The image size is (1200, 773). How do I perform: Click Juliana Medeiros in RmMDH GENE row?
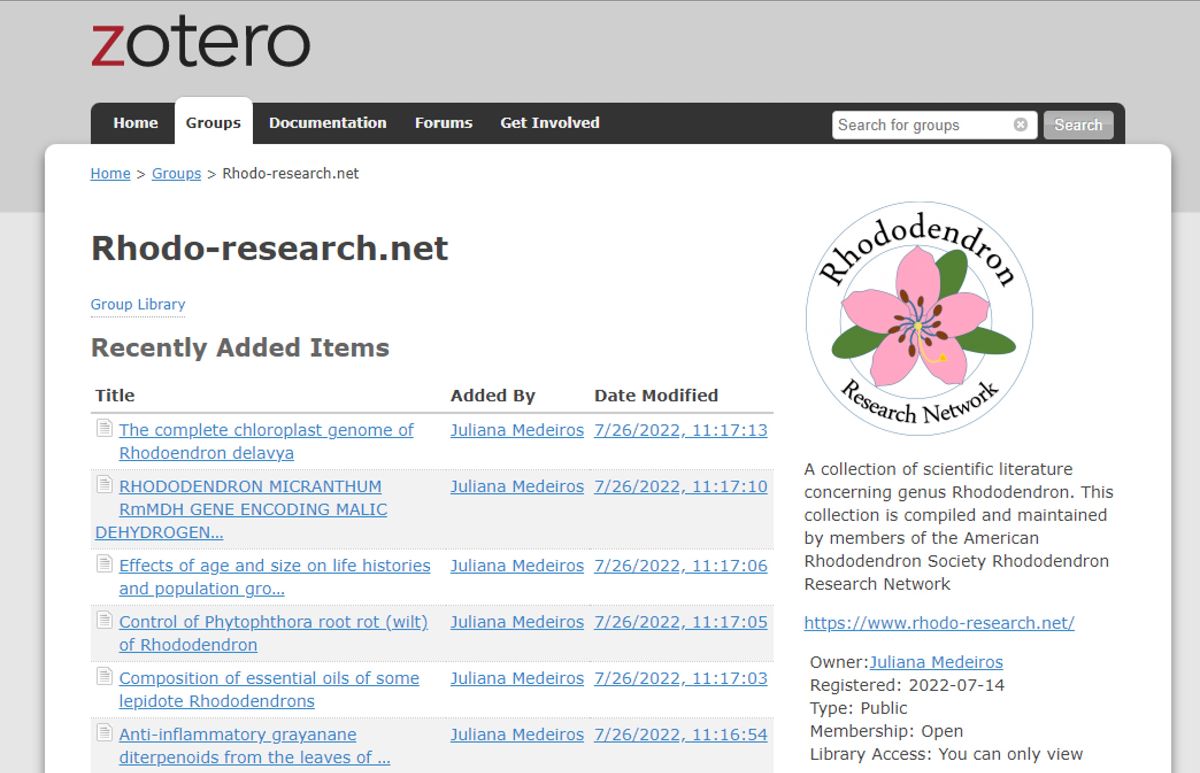coord(517,486)
